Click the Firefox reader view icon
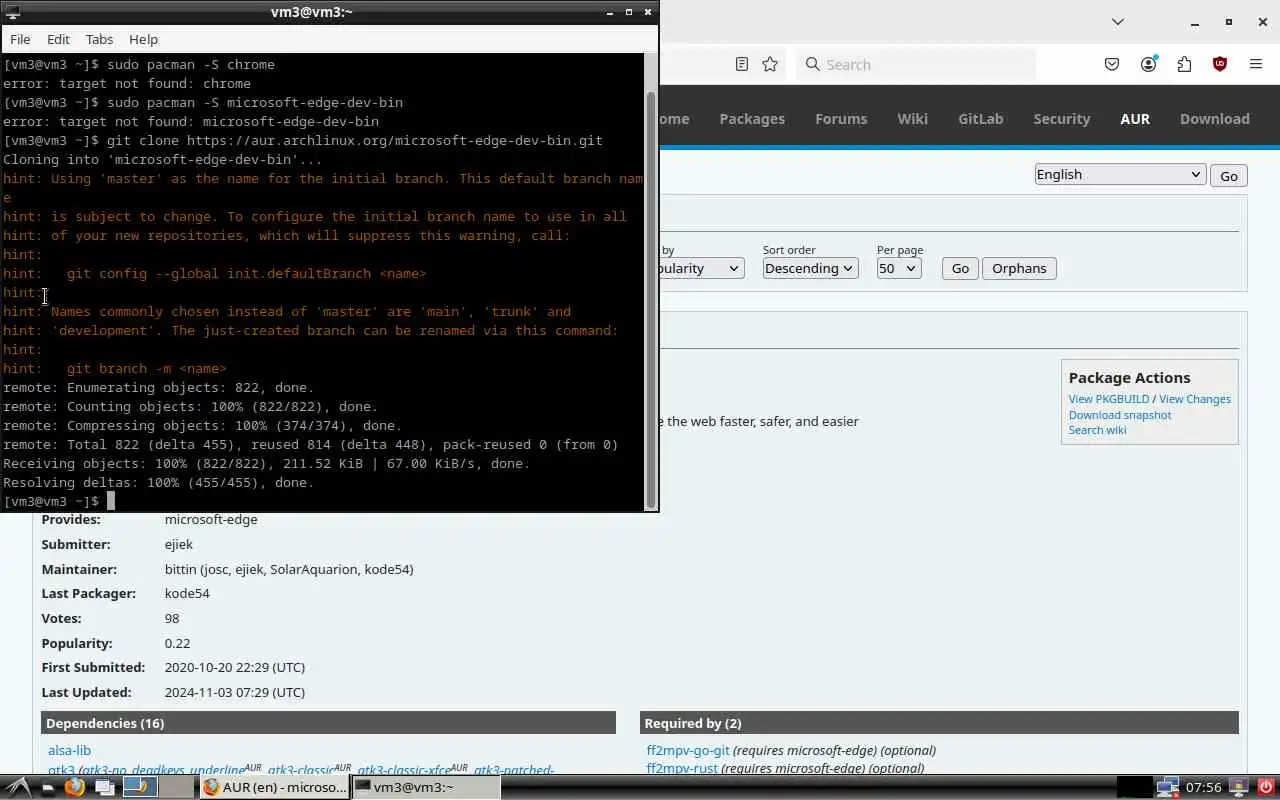1280x800 pixels. click(741, 64)
